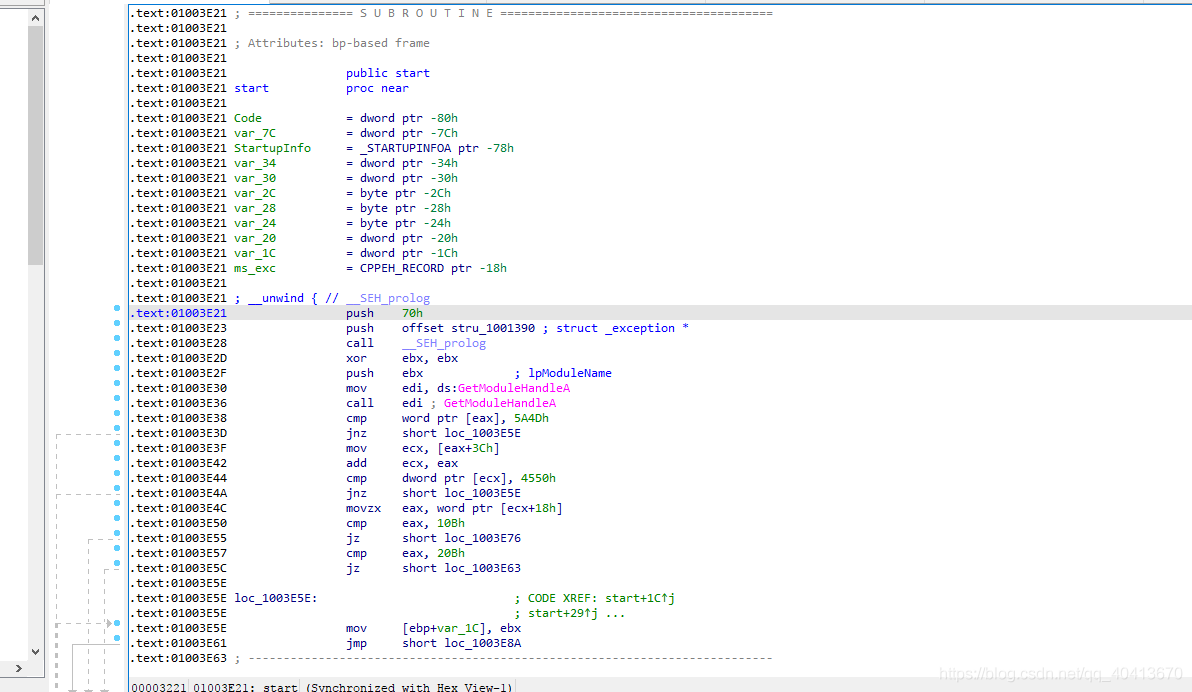Select the '4550h' constant
The image size is (1192, 692).
pos(538,478)
